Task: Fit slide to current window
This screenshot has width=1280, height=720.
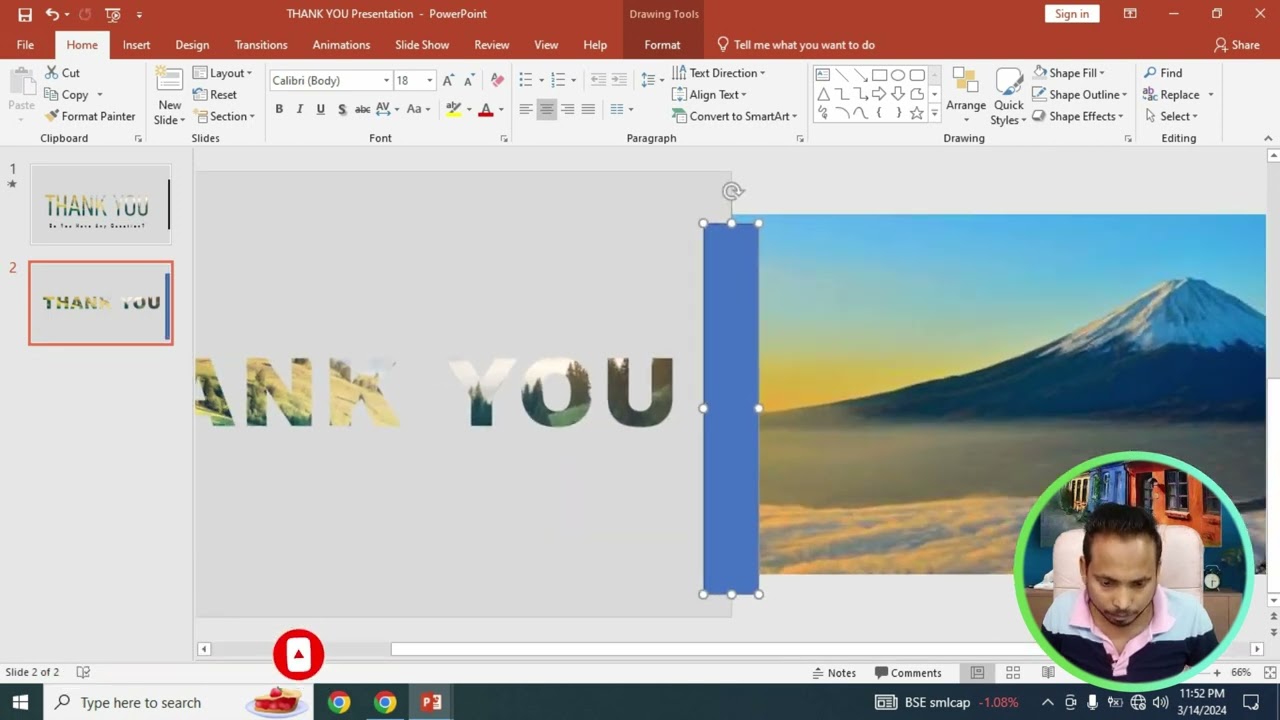Action: click(1270, 673)
